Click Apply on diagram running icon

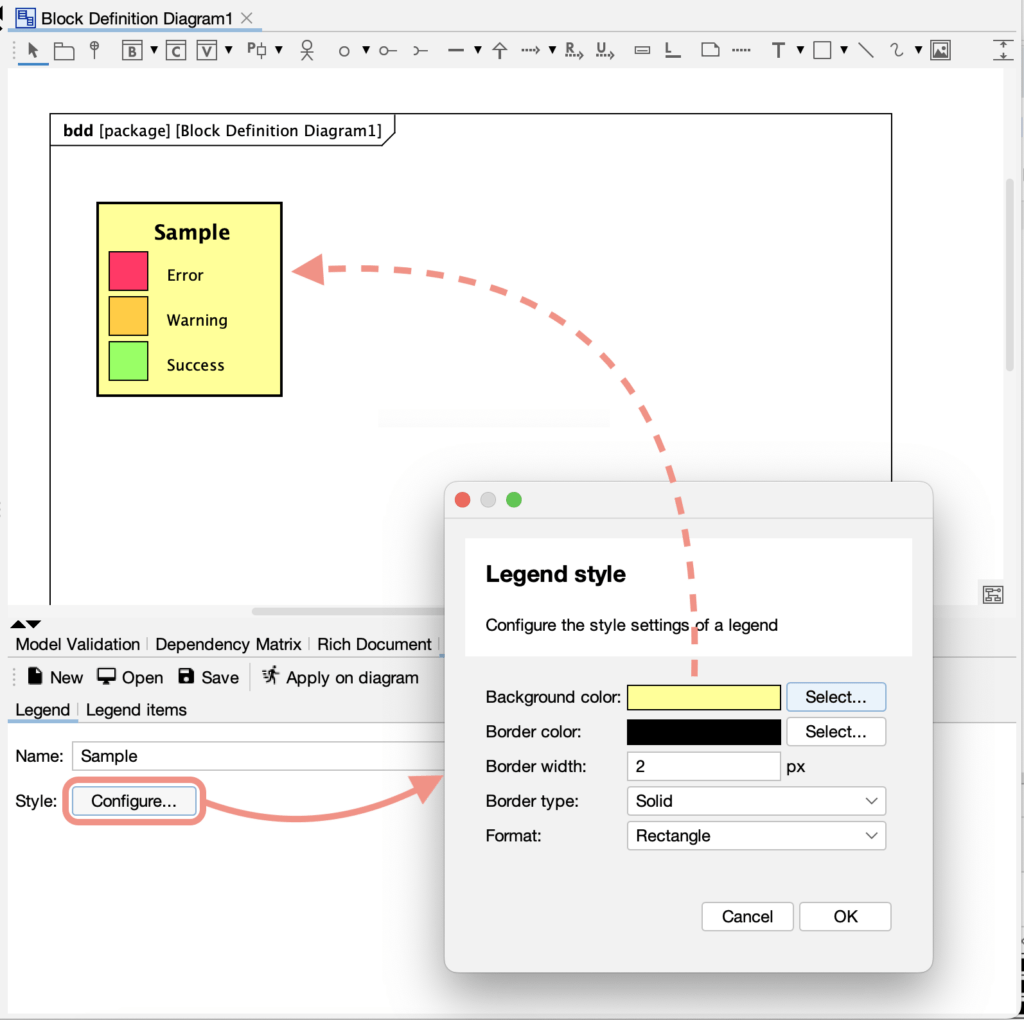270,676
